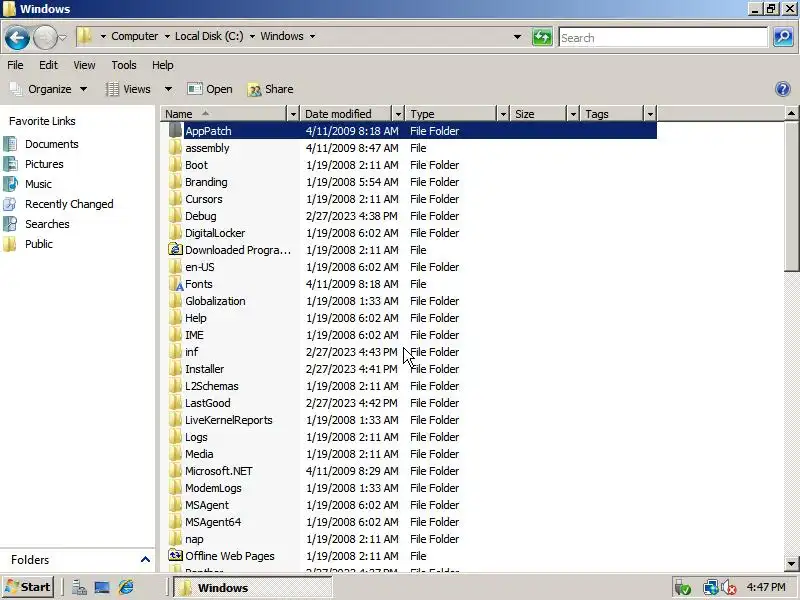Sort by the Type column header
This screenshot has height=600, width=800.
pos(452,114)
